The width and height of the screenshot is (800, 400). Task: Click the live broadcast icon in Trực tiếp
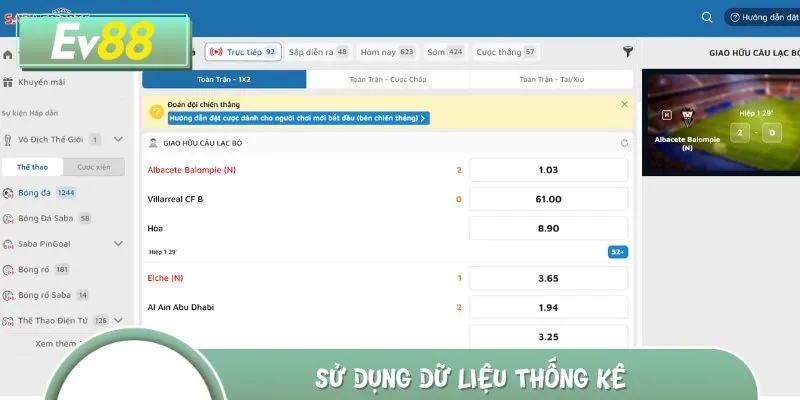point(216,52)
